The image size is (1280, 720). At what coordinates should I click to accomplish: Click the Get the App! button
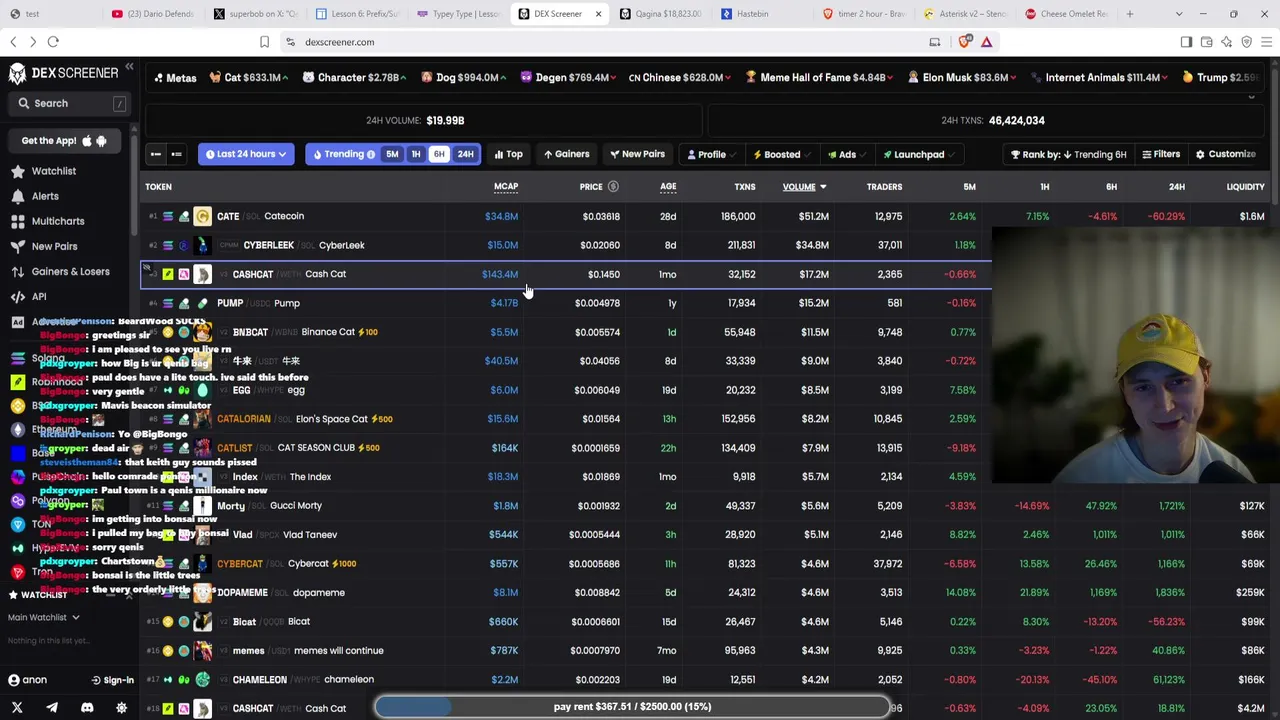[64, 141]
